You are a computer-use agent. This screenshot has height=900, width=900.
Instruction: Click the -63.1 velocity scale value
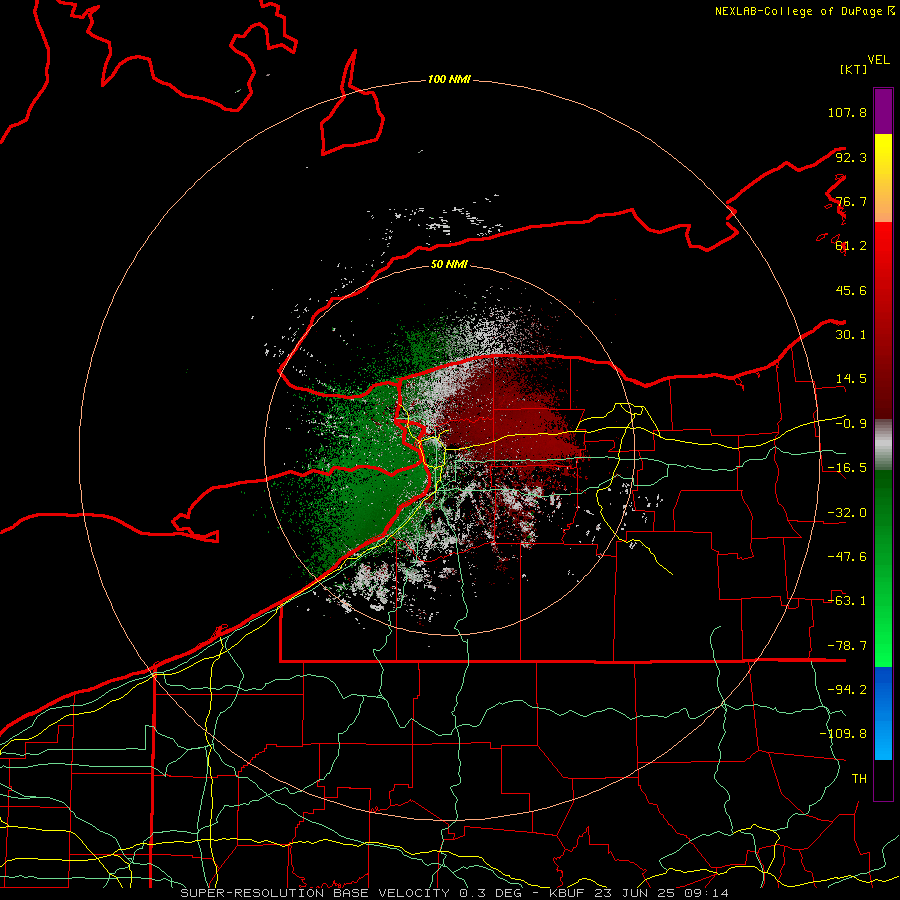coord(847,601)
